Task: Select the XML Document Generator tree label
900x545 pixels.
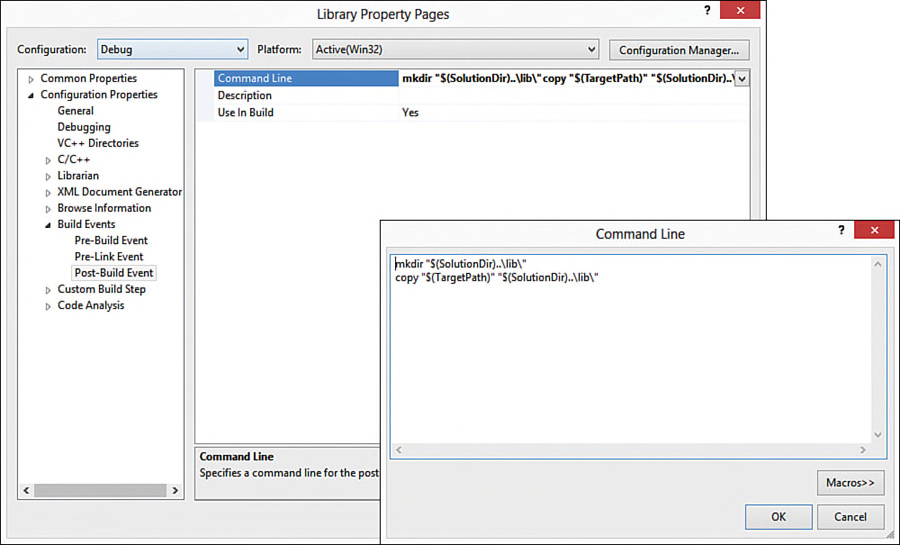Action: tap(119, 192)
